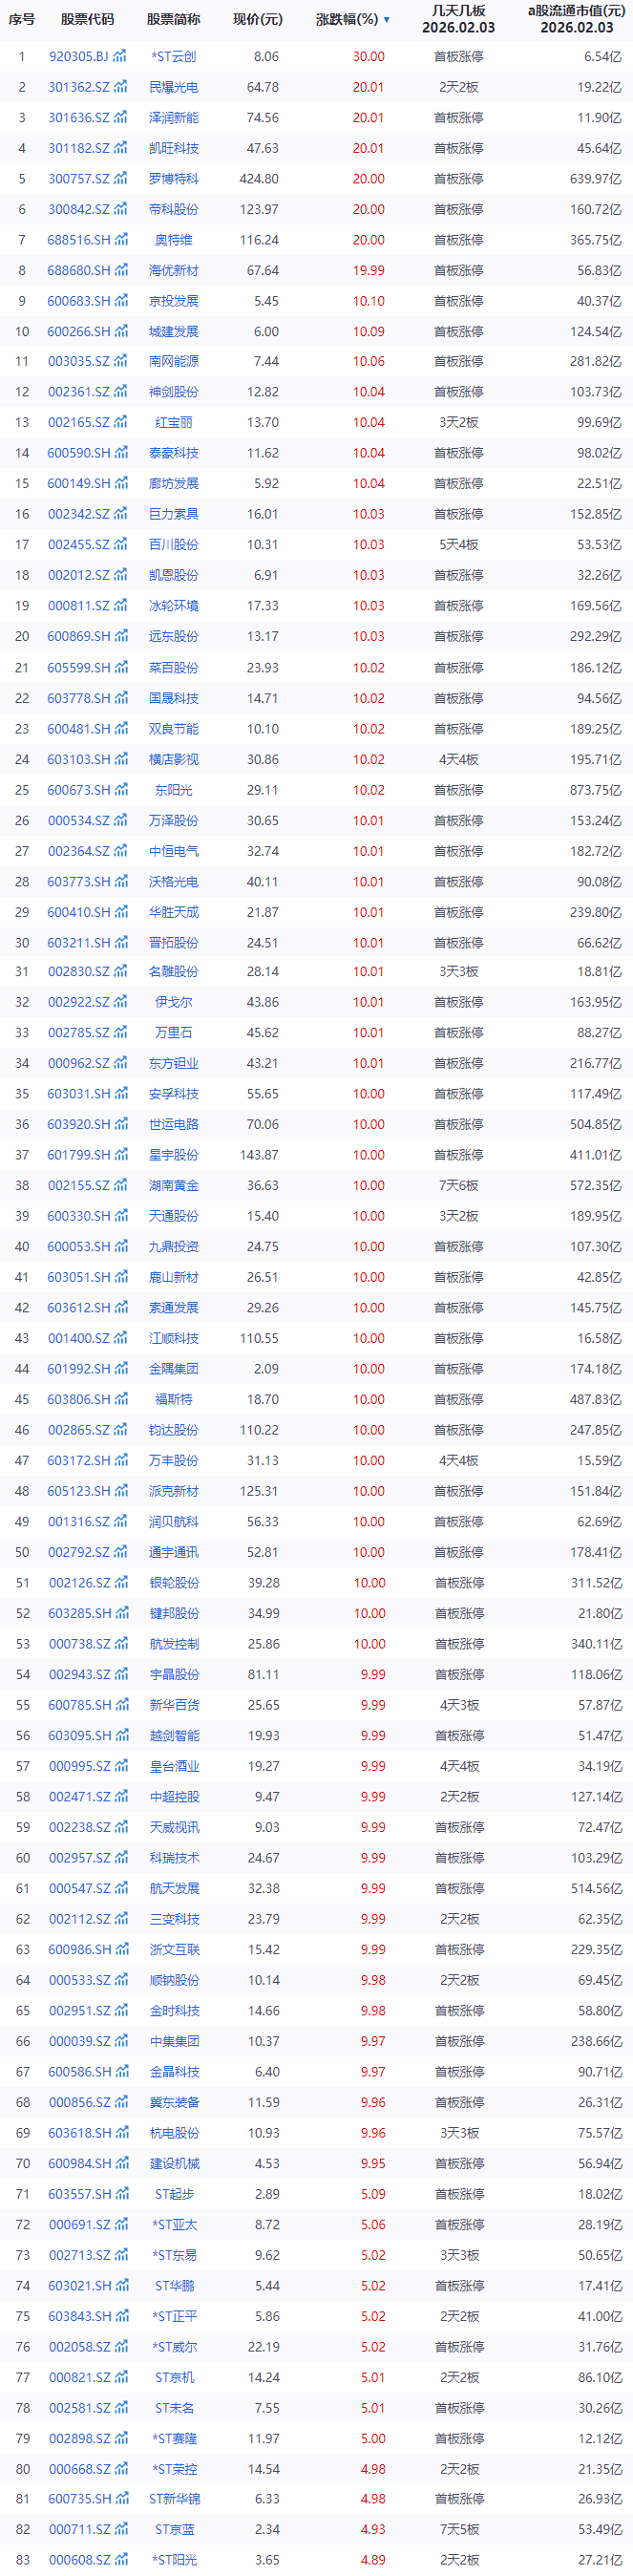Open stock code link 301362.SZ
This screenshot has height=2576, width=633.
click(79, 88)
